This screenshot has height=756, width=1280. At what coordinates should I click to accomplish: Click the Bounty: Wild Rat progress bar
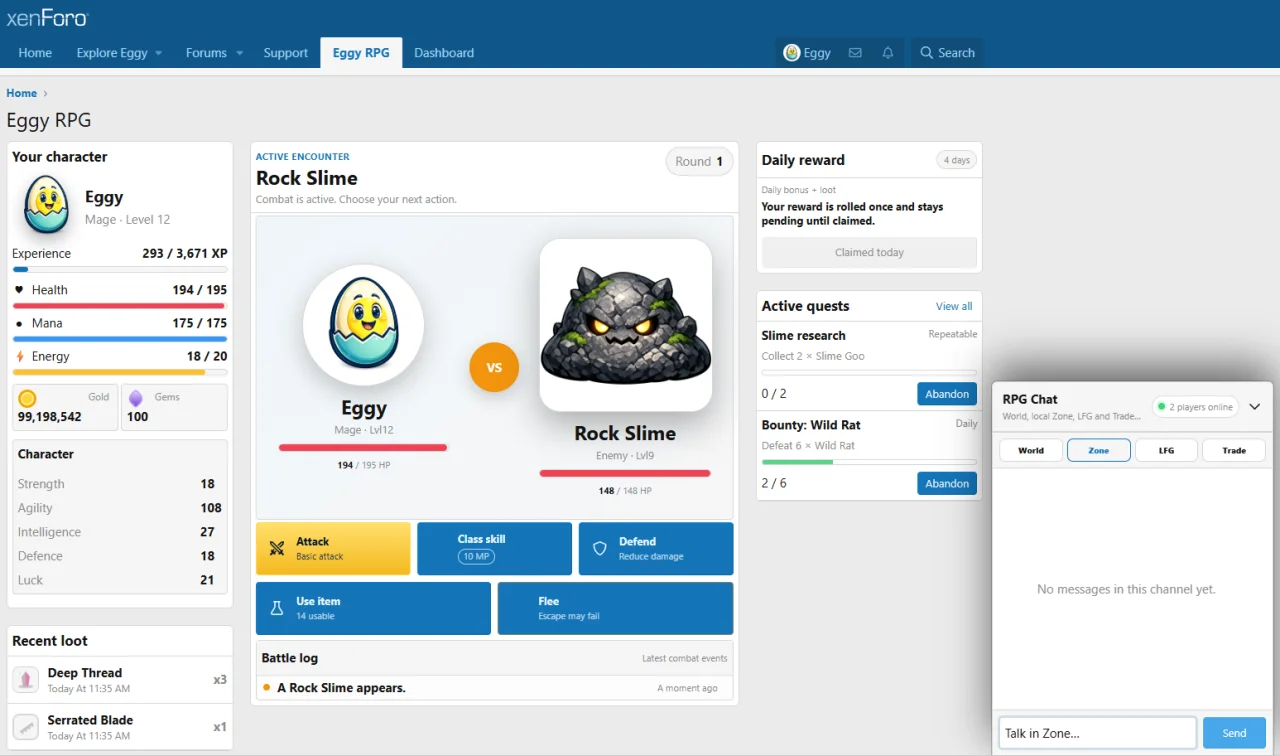869,462
